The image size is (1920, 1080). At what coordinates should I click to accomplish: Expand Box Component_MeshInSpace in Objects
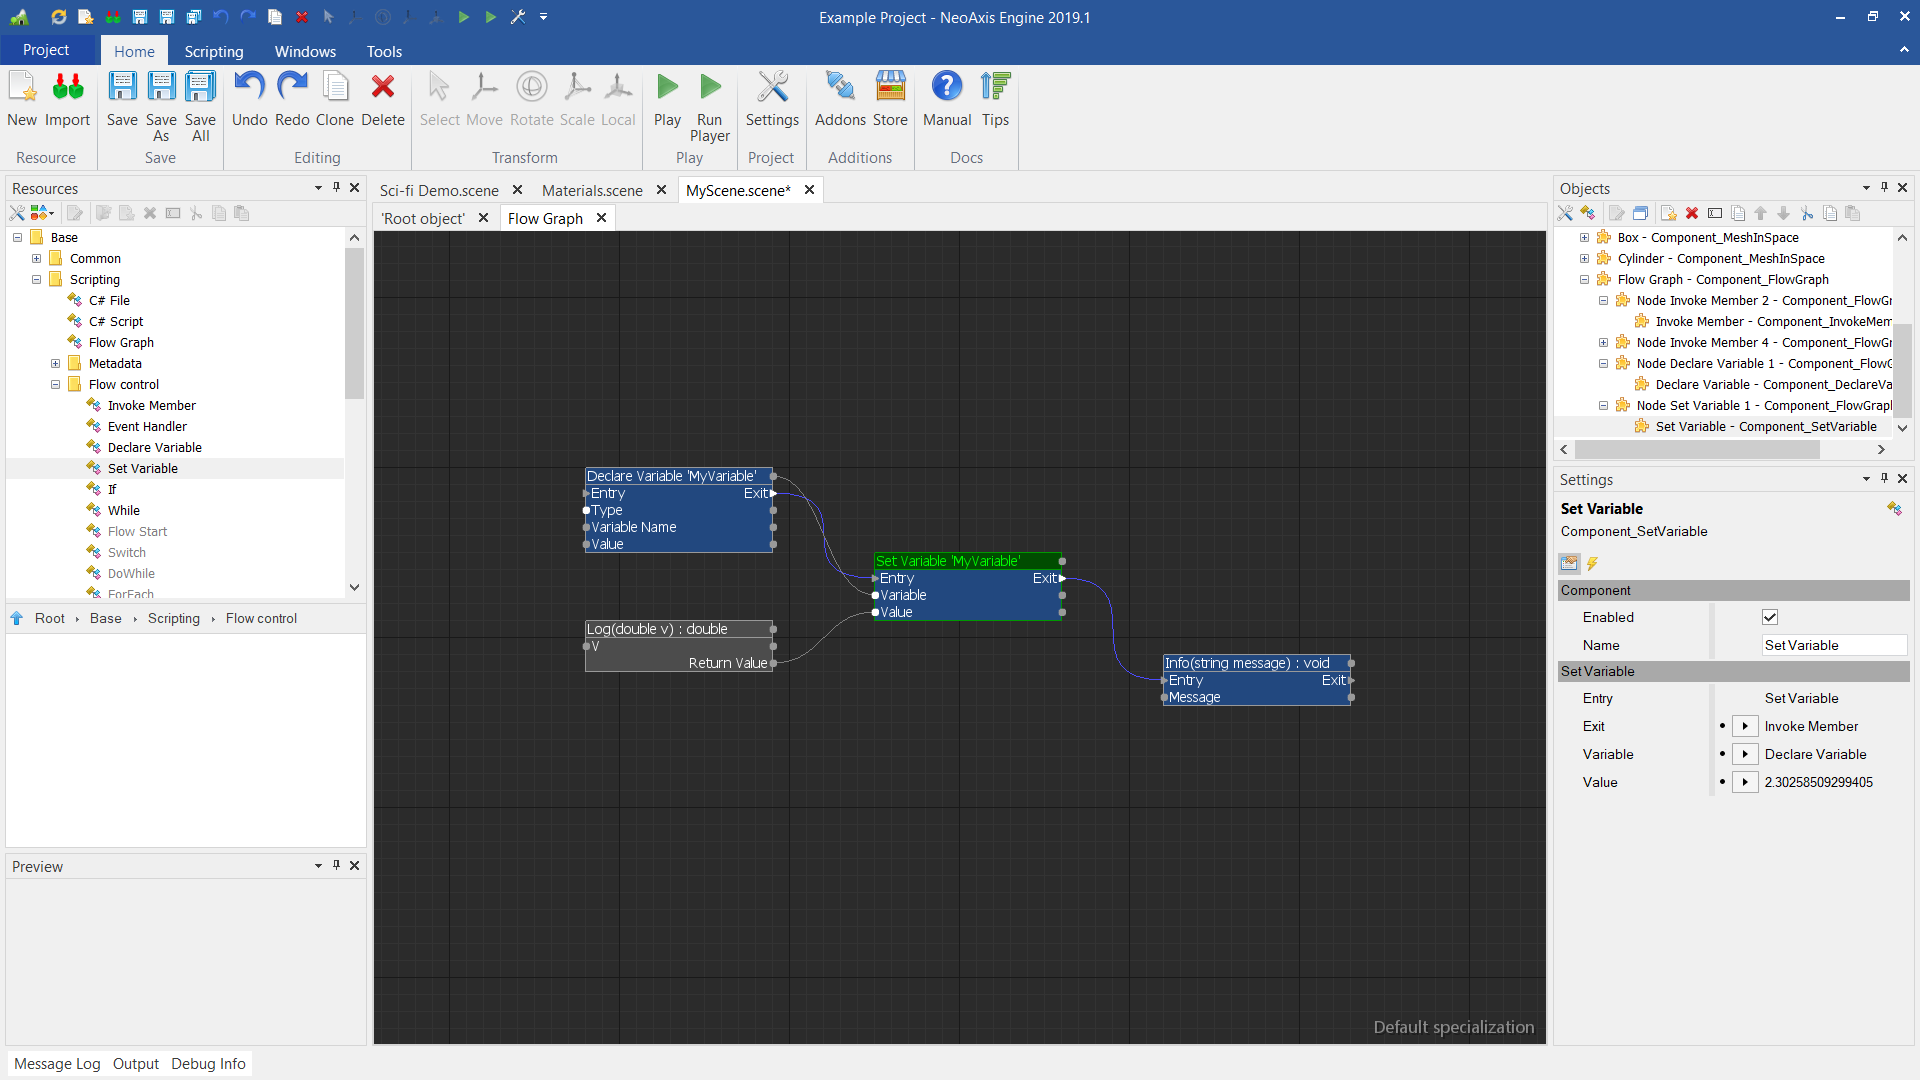coord(1584,237)
